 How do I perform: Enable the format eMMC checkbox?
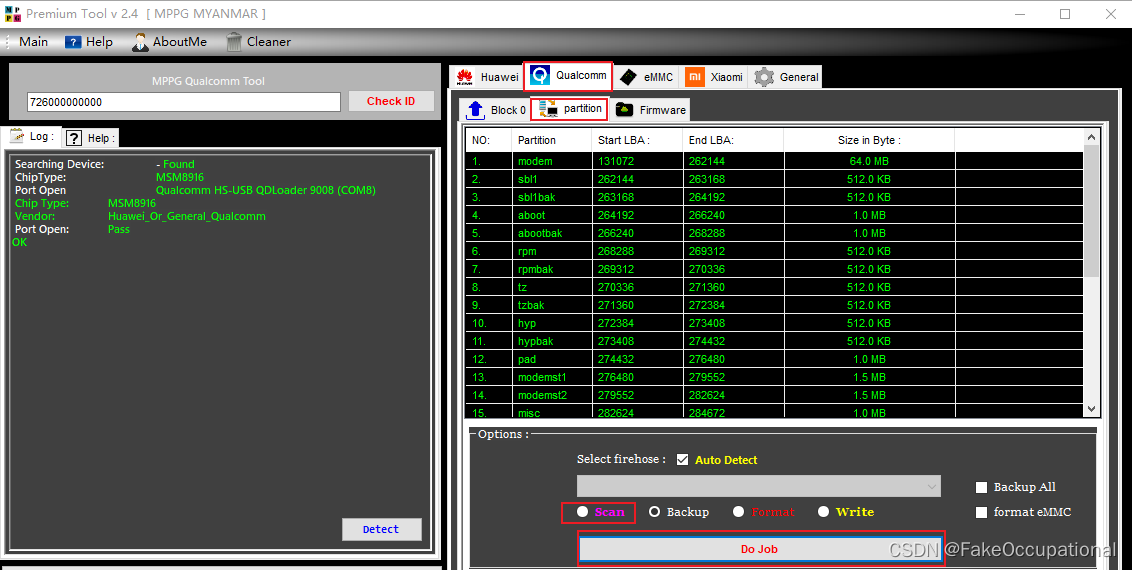click(981, 512)
